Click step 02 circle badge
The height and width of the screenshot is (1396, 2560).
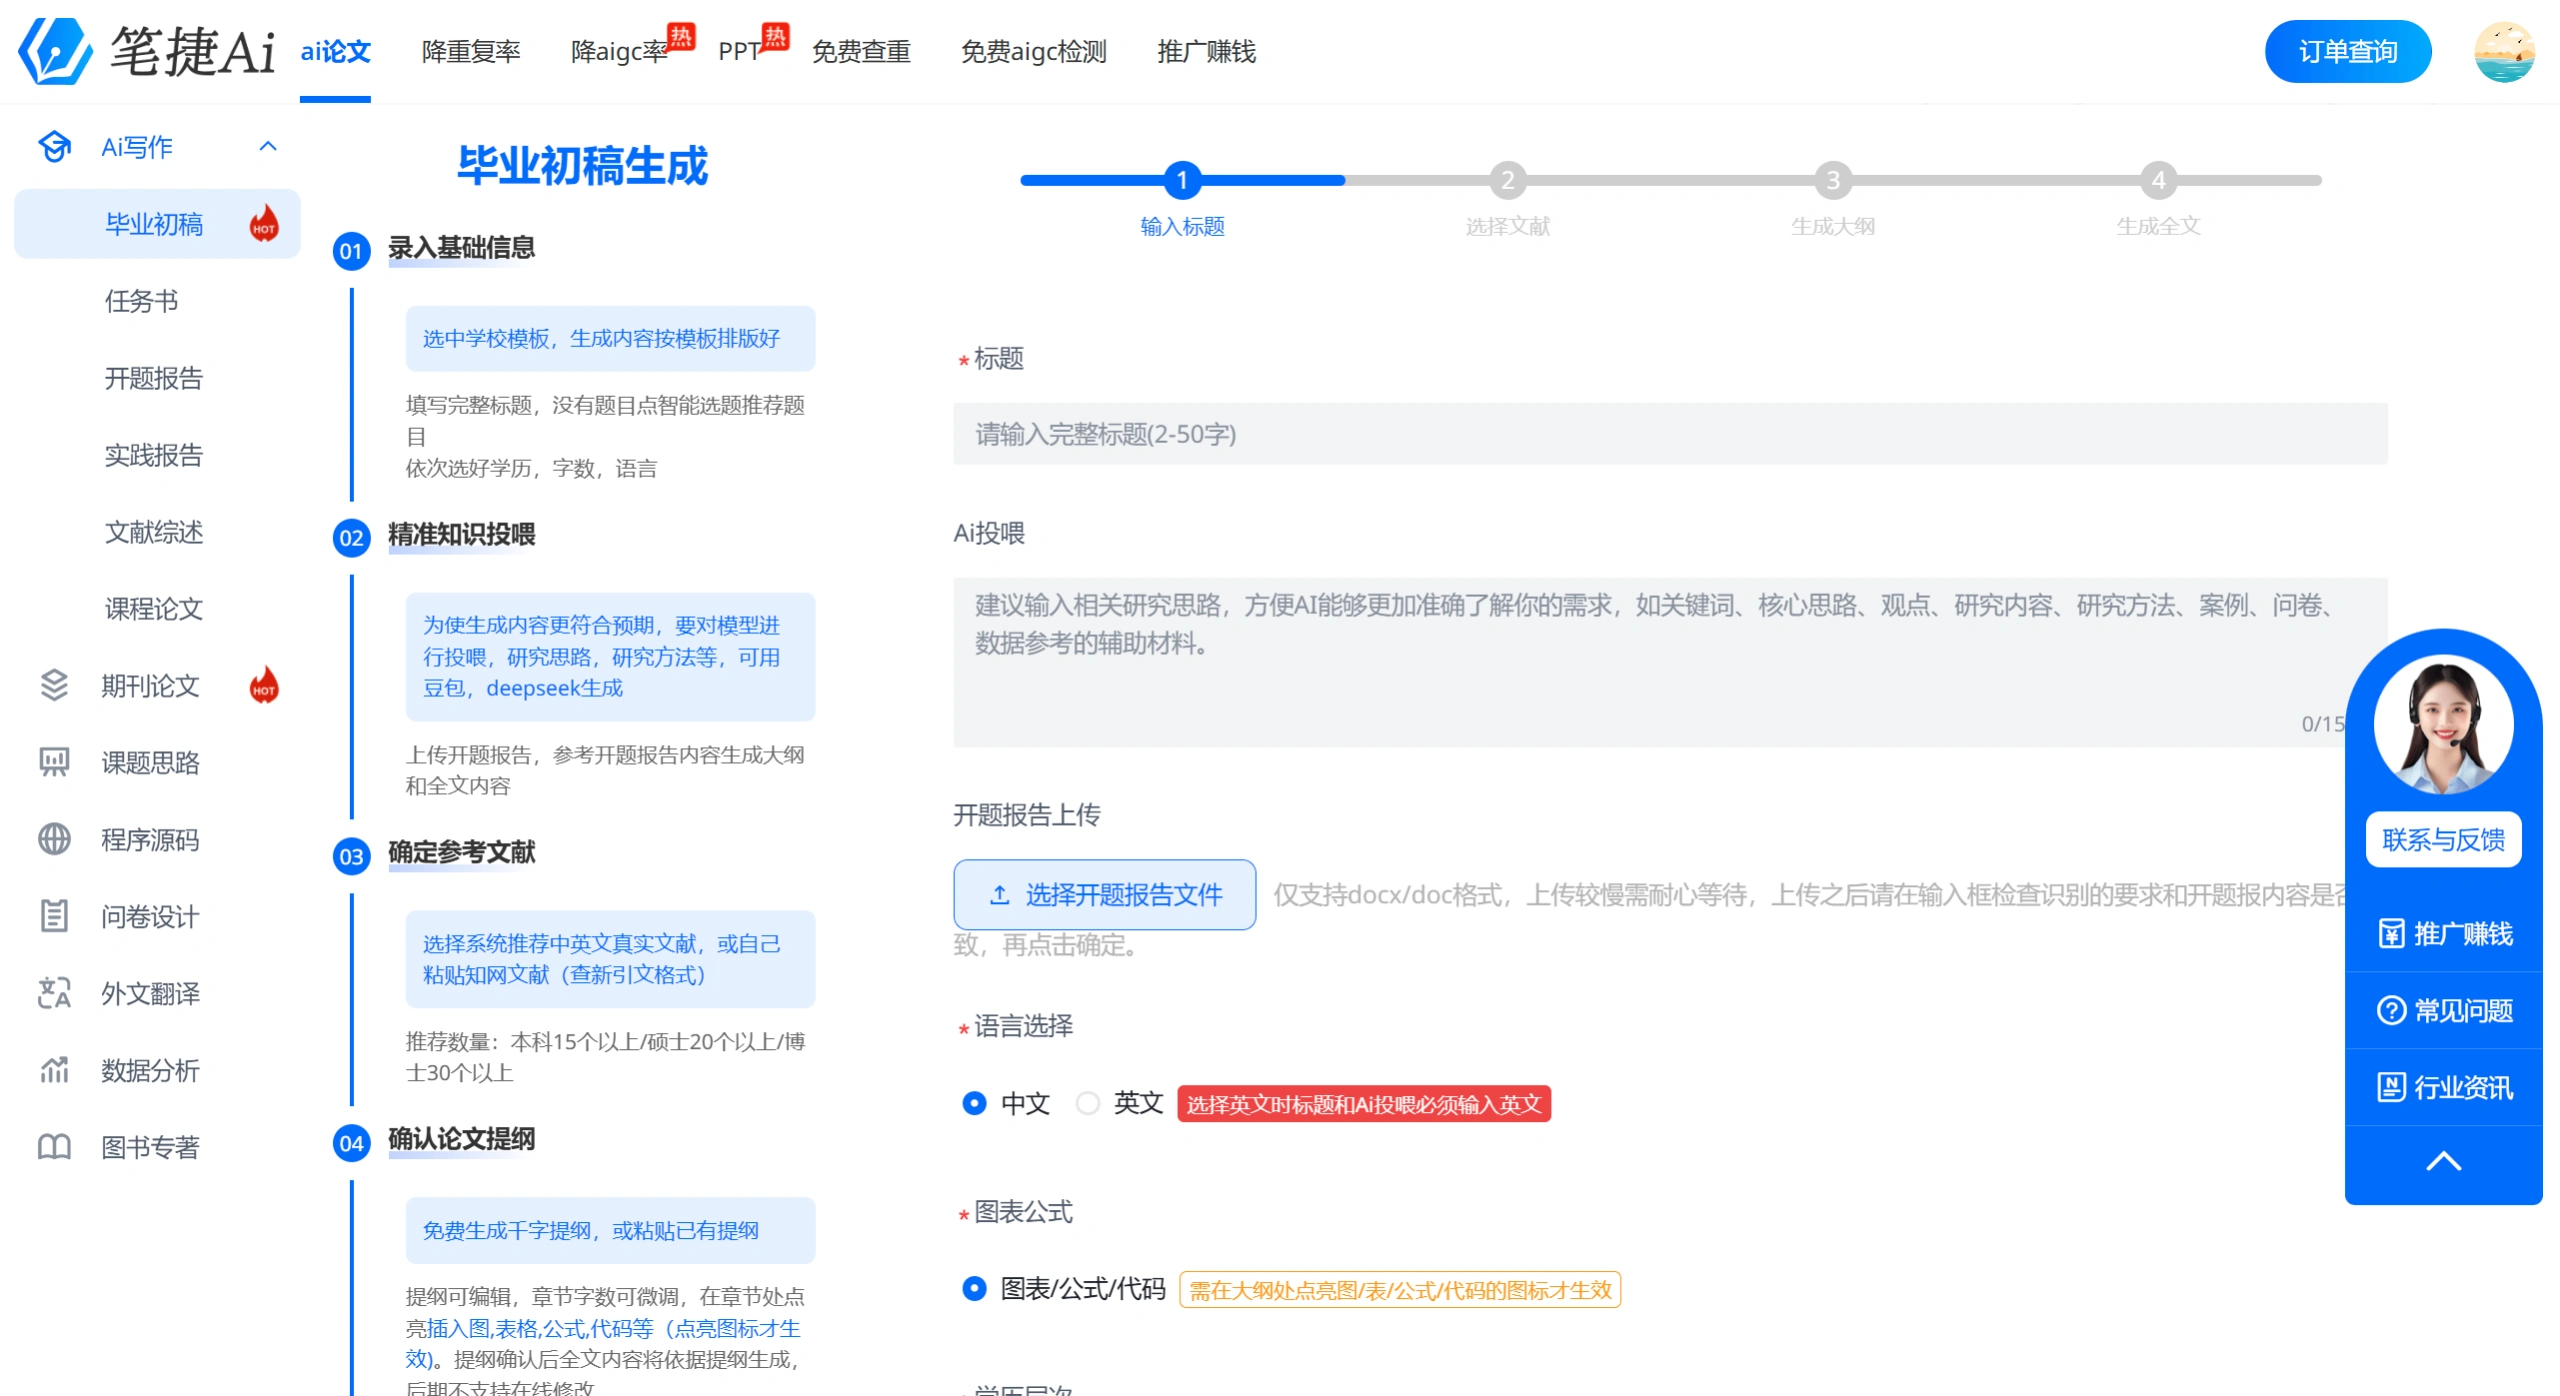pyautogui.click(x=351, y=538)
